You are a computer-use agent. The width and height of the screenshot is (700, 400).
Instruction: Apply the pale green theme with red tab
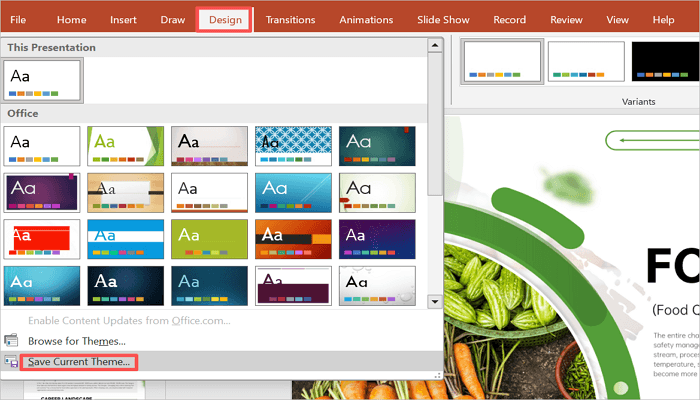[377, 193]
